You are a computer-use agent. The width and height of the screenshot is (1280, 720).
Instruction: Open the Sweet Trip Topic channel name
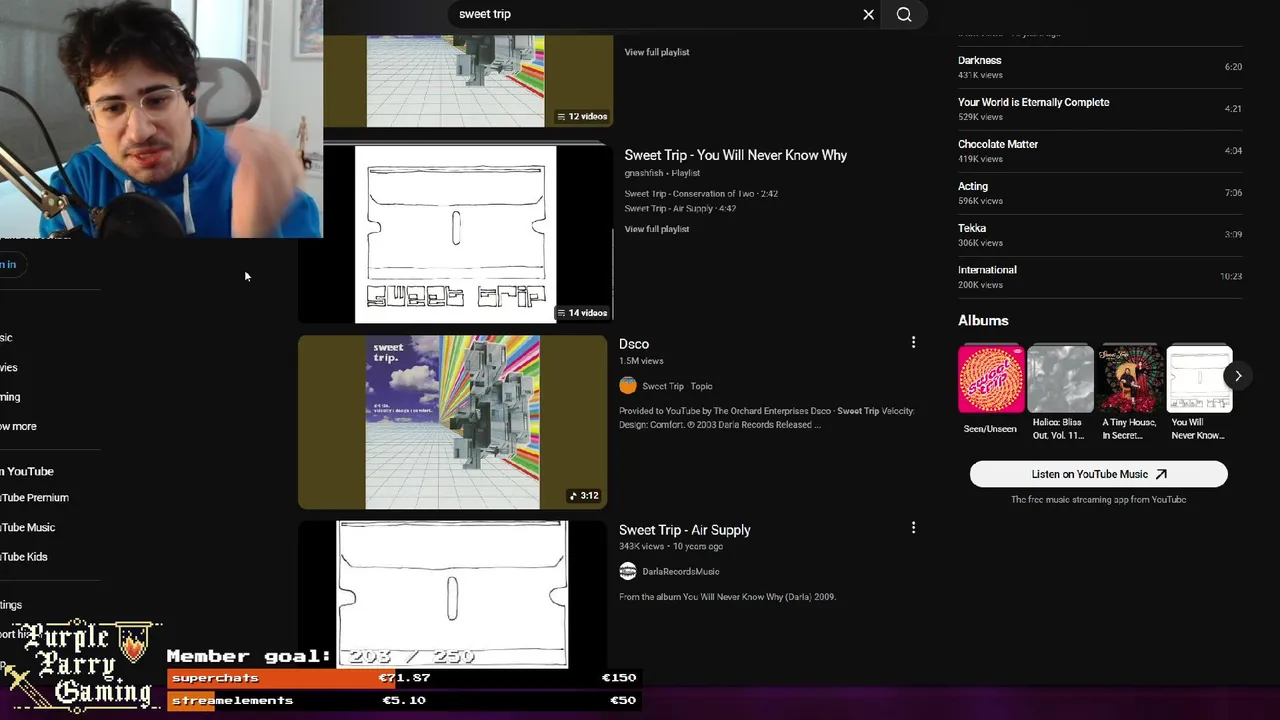(x=677, y=386)
